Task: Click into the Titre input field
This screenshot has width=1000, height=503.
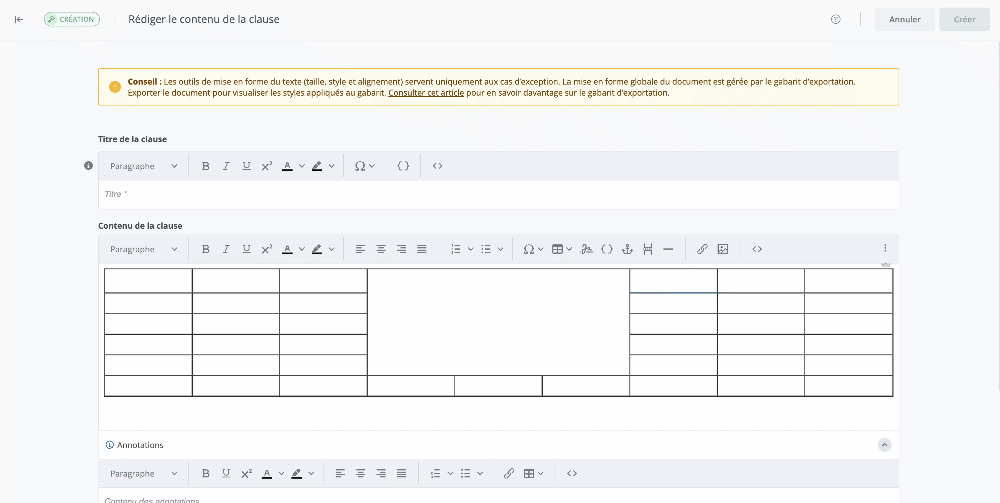Action: click(x=498, y=194)
